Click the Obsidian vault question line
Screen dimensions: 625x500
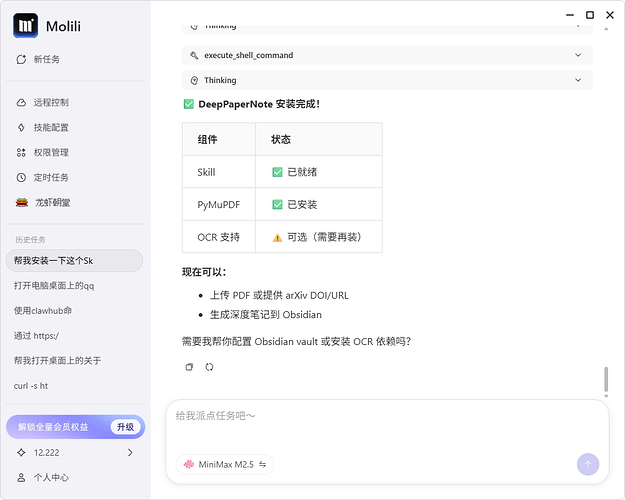click(296, 342)
